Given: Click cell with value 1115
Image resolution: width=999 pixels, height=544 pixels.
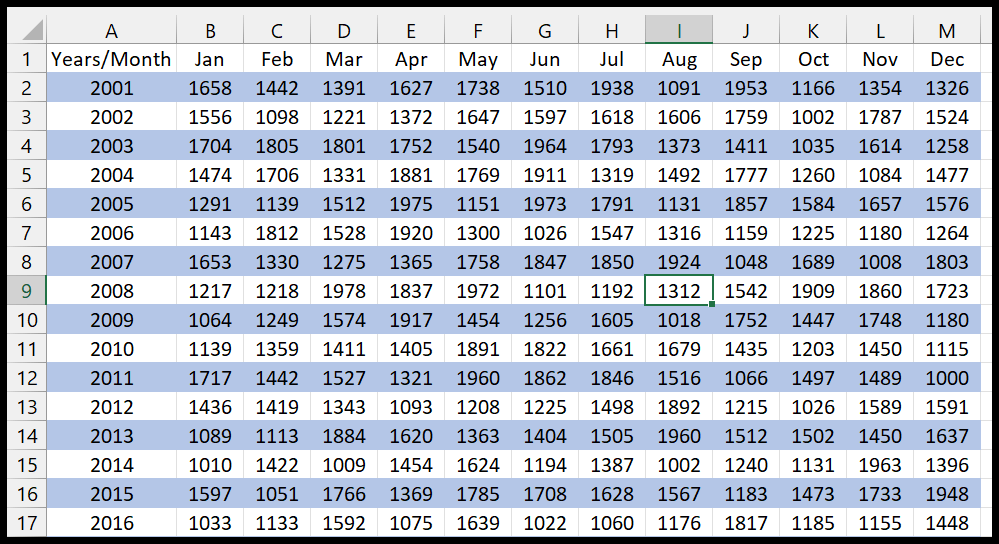Looking at the screenshot, I should pos(947,349).
